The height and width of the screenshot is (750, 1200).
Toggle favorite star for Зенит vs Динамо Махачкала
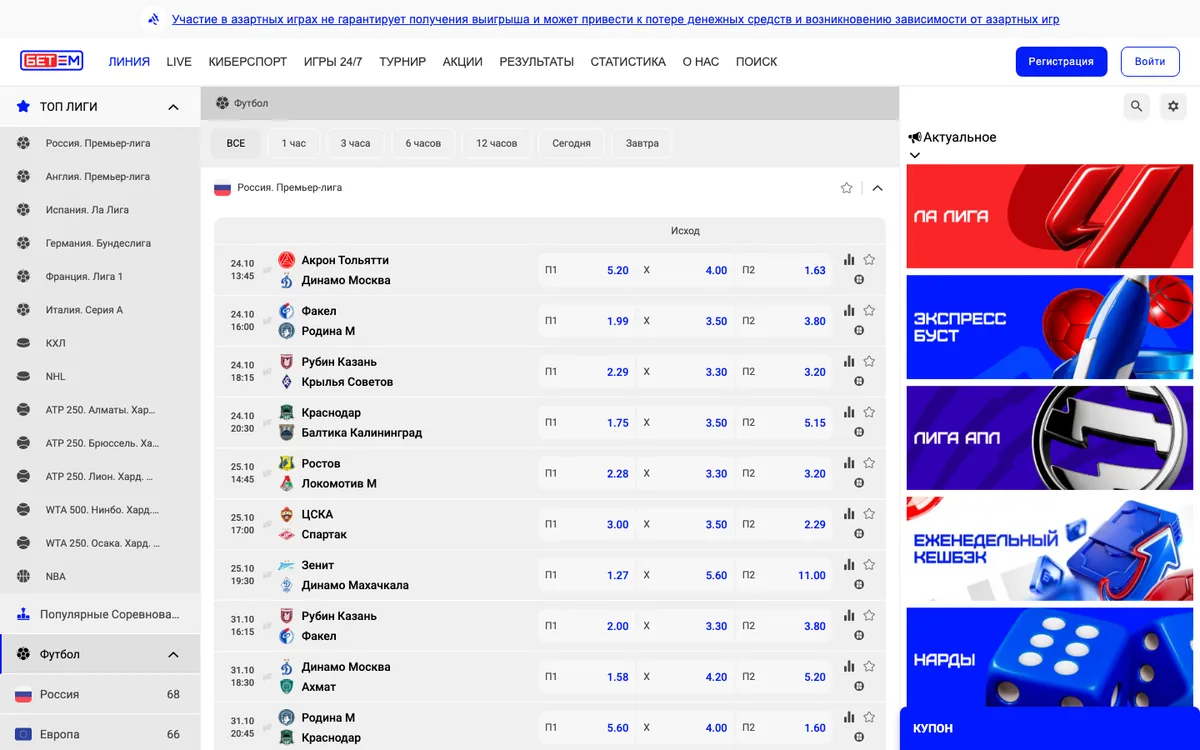click(x=869, y=565)
